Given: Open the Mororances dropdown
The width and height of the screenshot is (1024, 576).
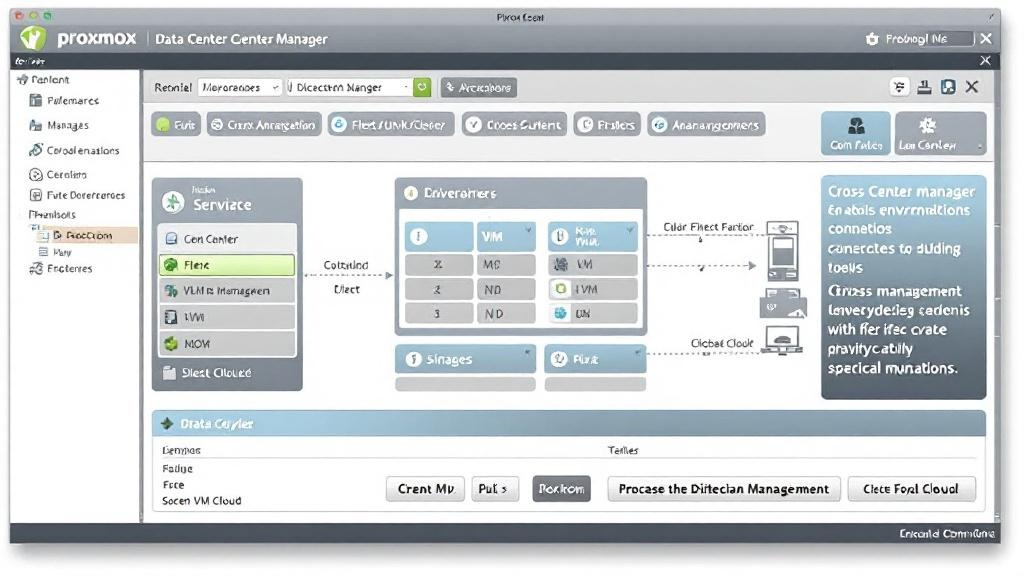Looking at the screenshot, I should [x=241, y=87].
